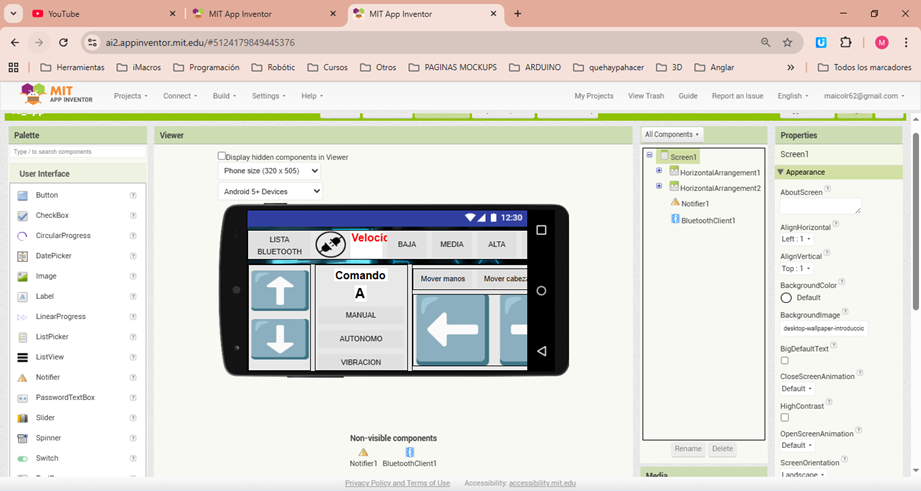Open the Phone size dropdown

(270, 171)
